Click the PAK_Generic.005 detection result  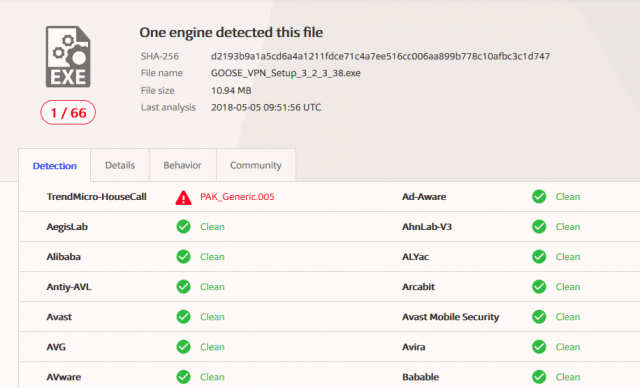[237, 197]
